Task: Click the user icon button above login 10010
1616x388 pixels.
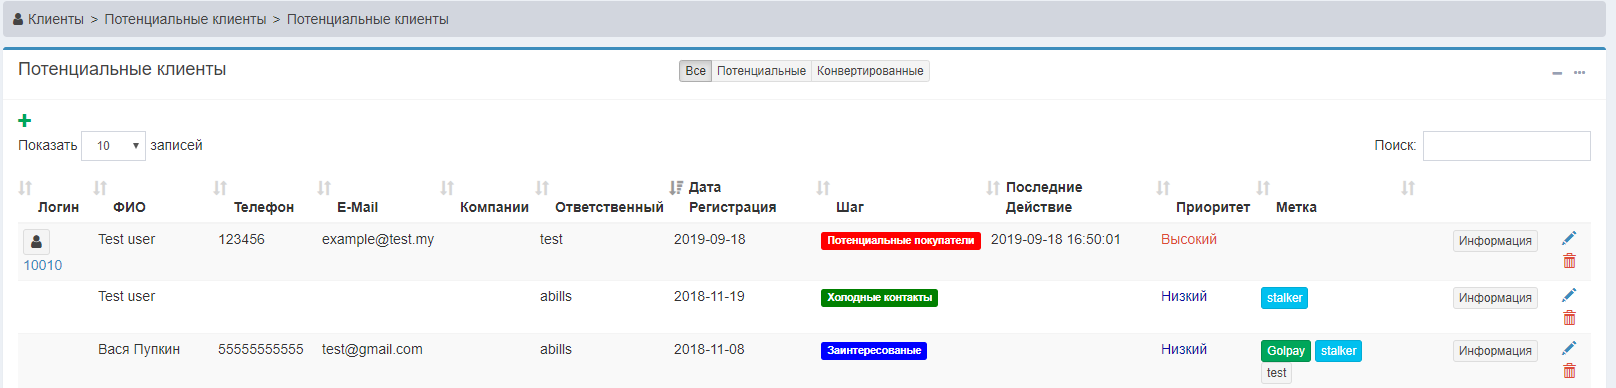Action: tap(36, 242)
